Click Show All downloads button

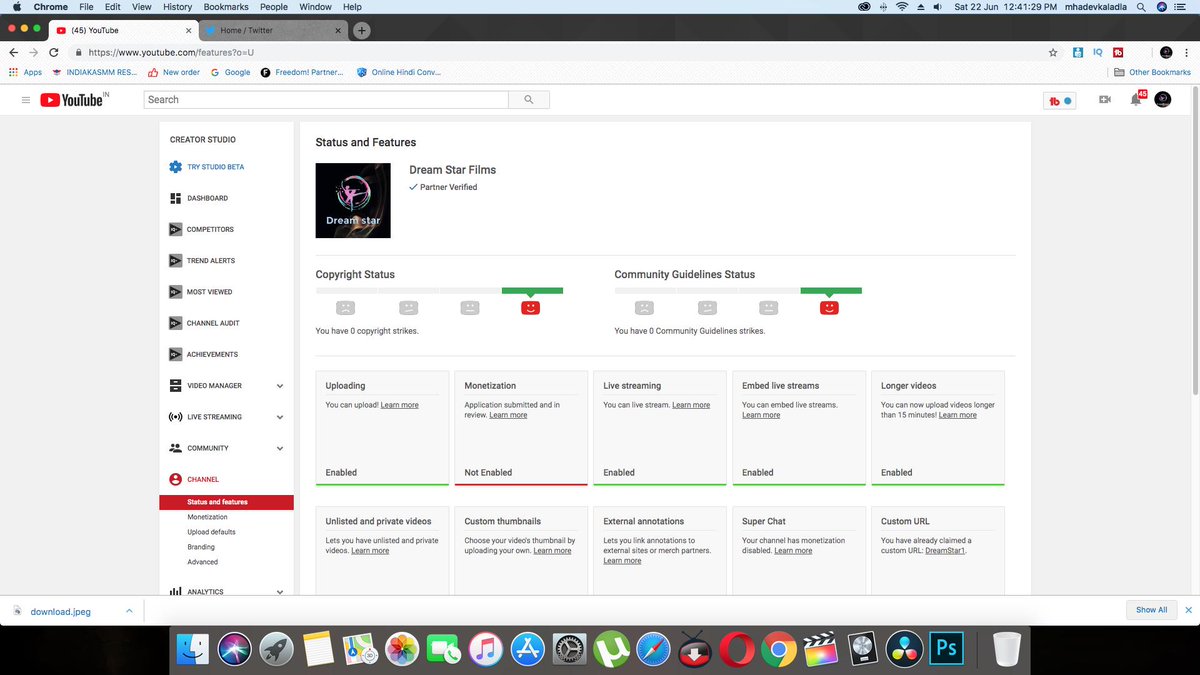point(1151,610)
